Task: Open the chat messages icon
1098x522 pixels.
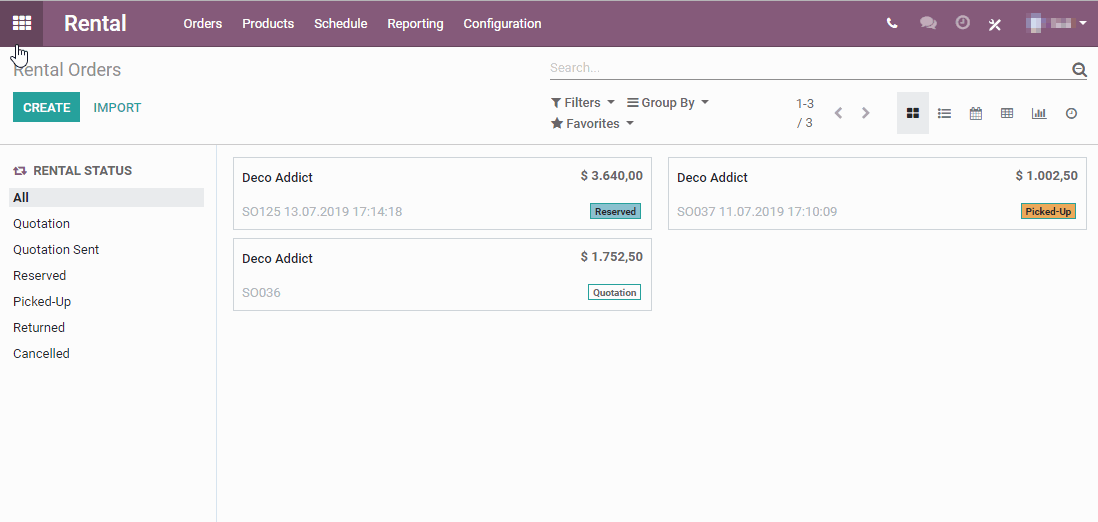Action: pos(928,23)
